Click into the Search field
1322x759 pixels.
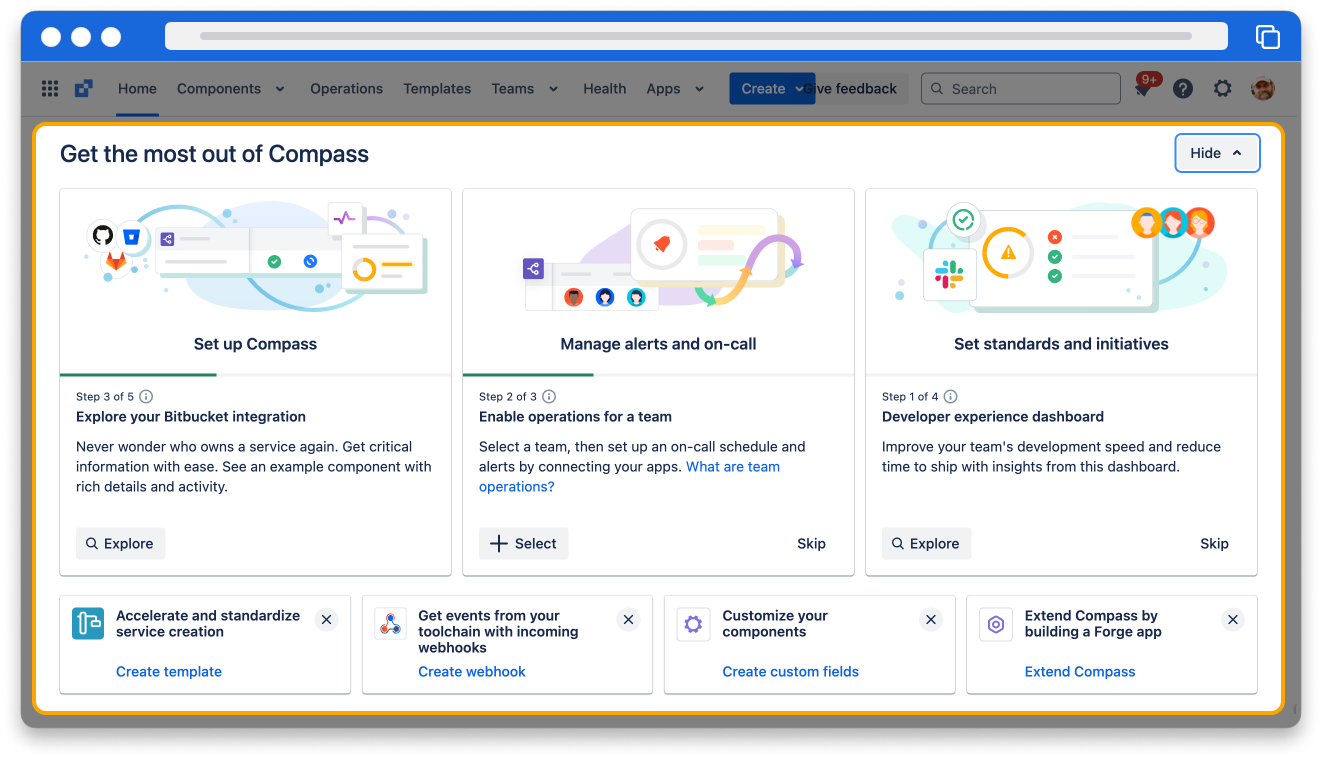(1020, 89)
